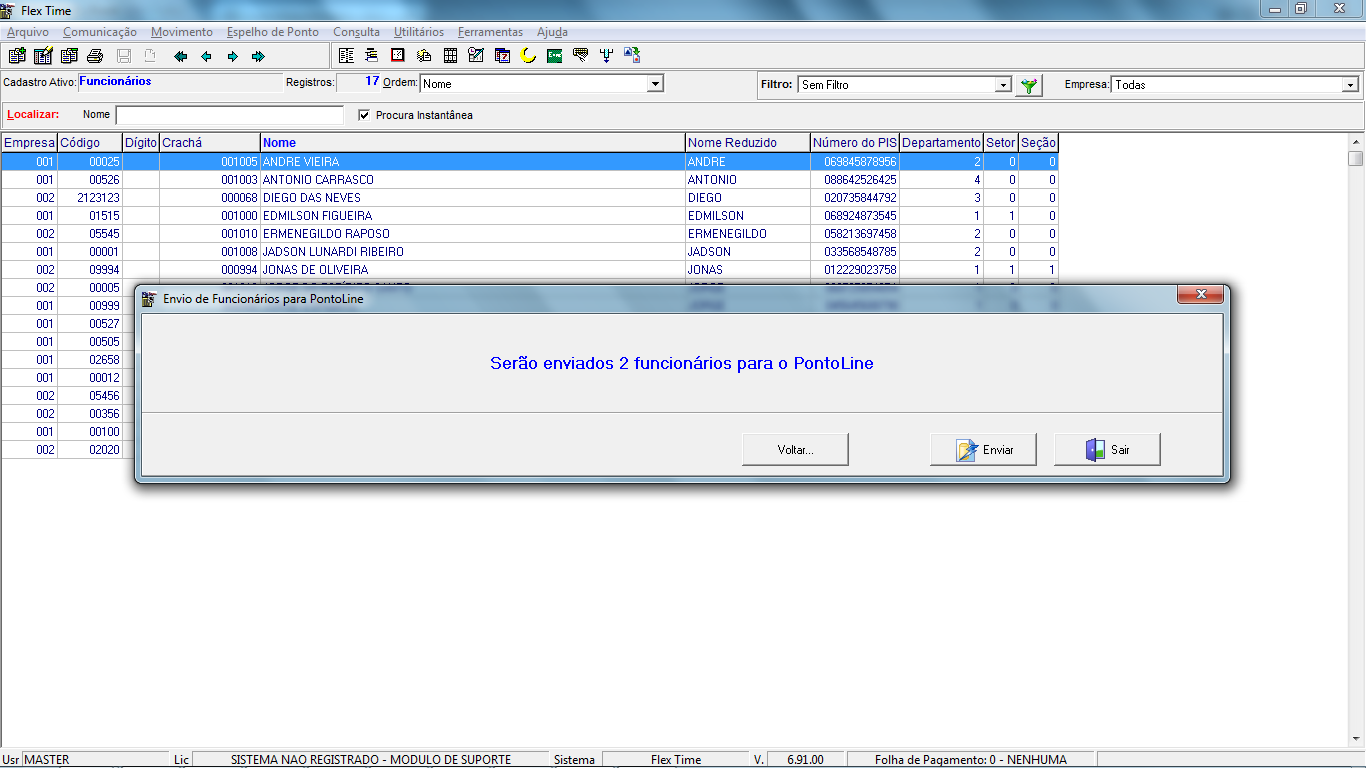Go to previous record with left arrow
This screenshot has height=768, width=1366.
tap(207, 56)
